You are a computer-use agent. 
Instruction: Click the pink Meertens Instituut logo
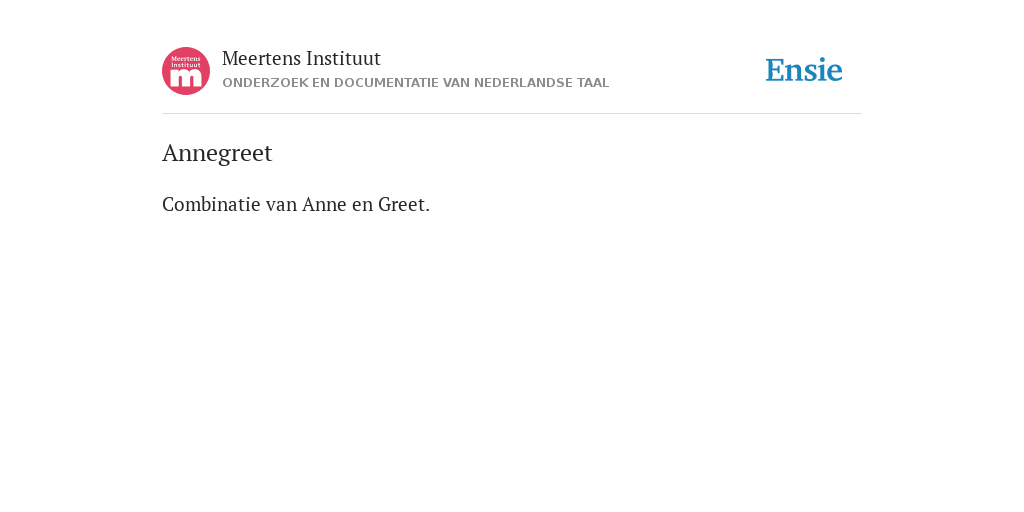tap(186, 71)
